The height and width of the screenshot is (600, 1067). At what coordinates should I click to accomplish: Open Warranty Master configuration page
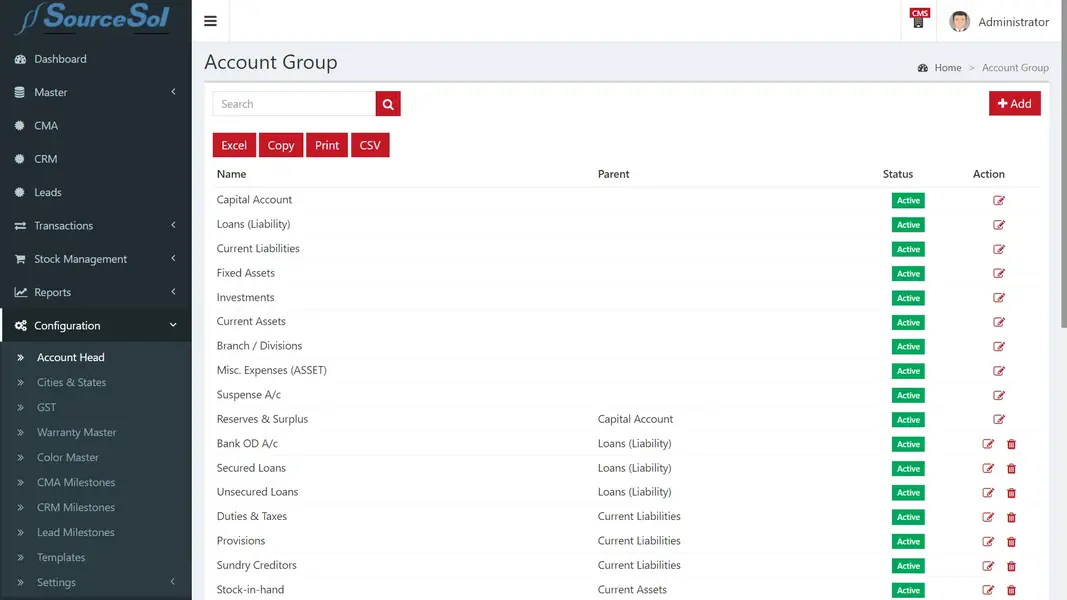pos(76,432)
